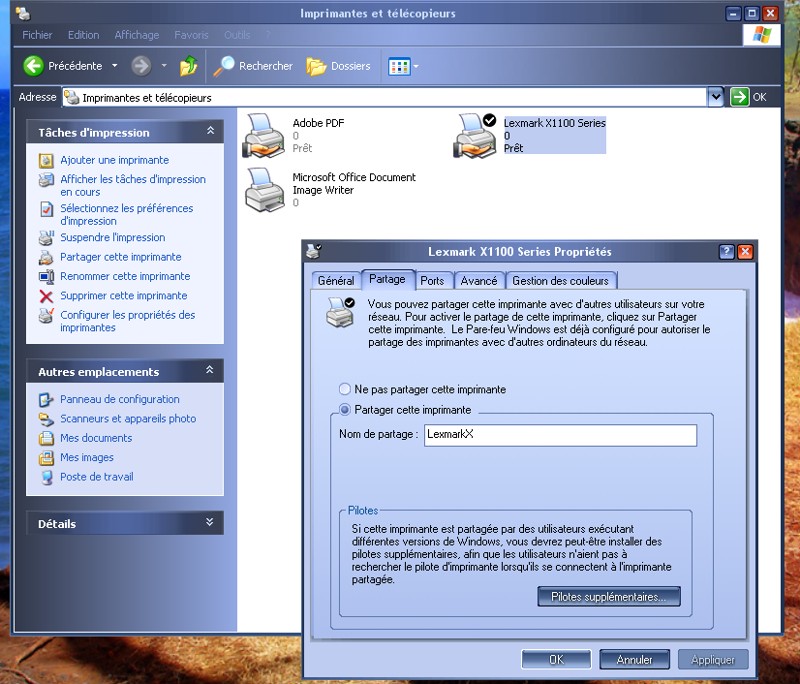Screen dimensions: 800x684
Task: Click the green Précédente back arrow
Action: [34, 66]
